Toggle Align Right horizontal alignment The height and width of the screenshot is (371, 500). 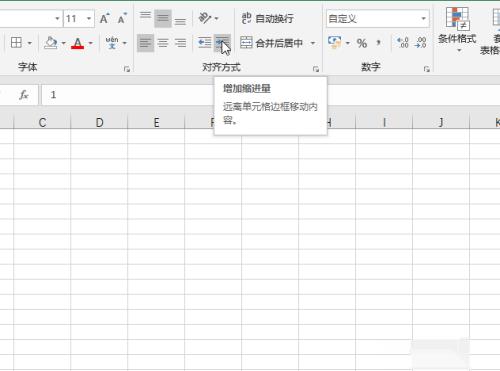tap(180, 43)
